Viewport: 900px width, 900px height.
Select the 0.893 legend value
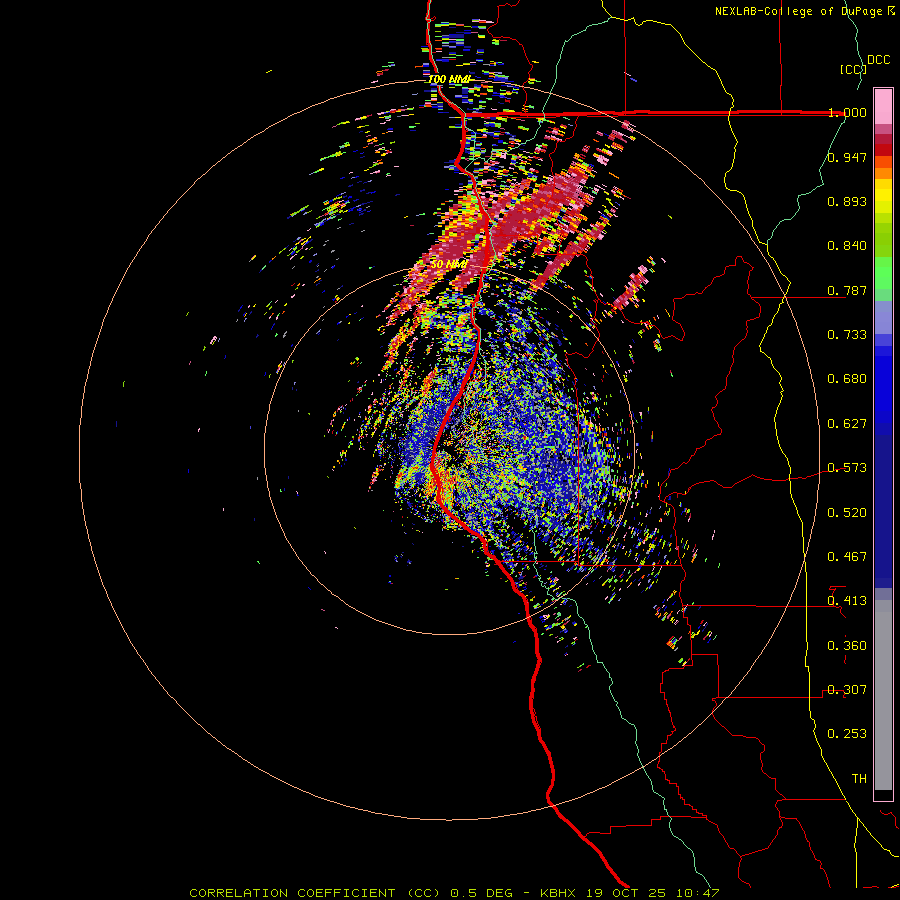coord(847,201)
